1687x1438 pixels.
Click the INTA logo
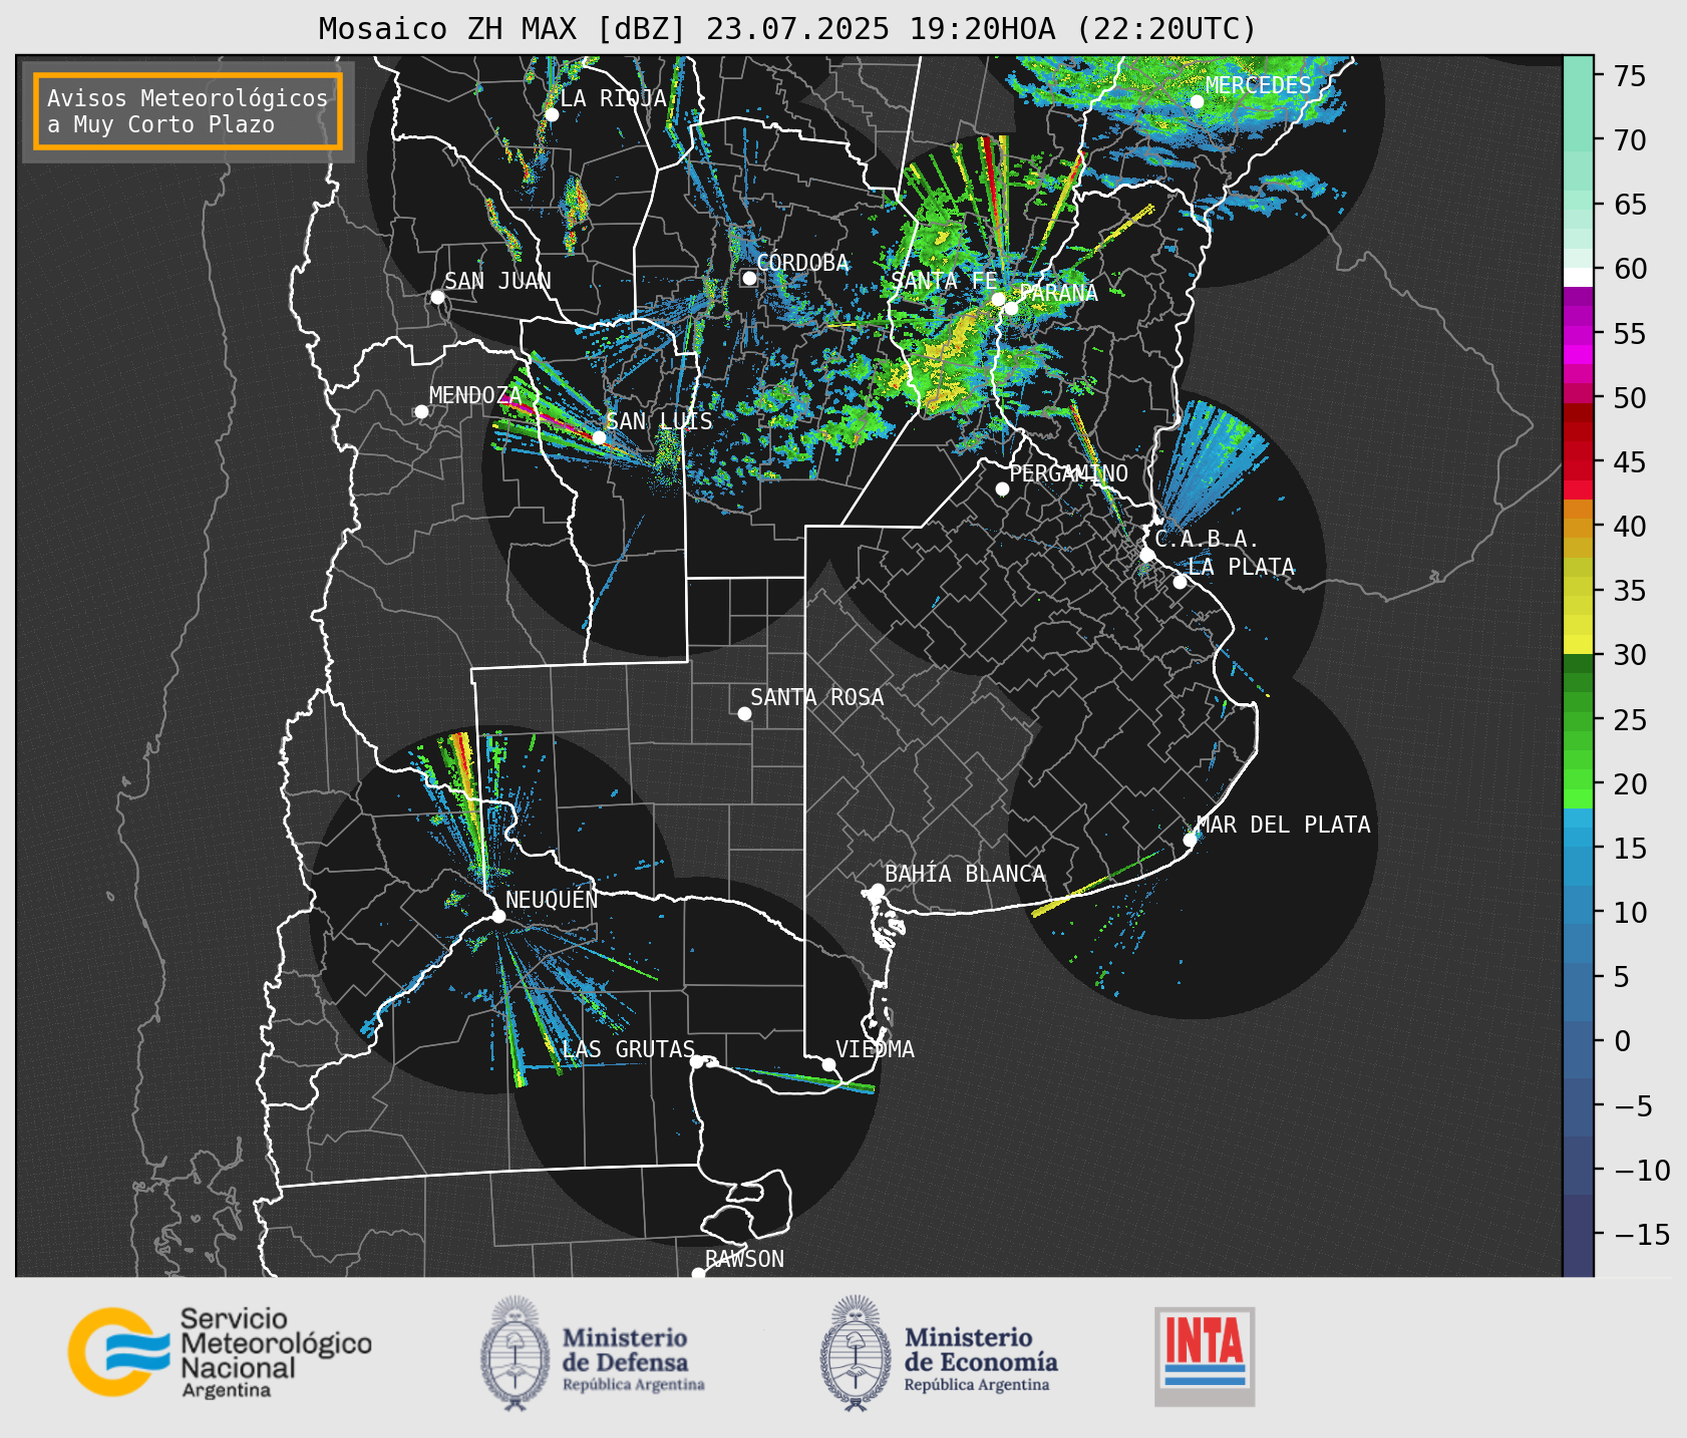point(1204,1356)
